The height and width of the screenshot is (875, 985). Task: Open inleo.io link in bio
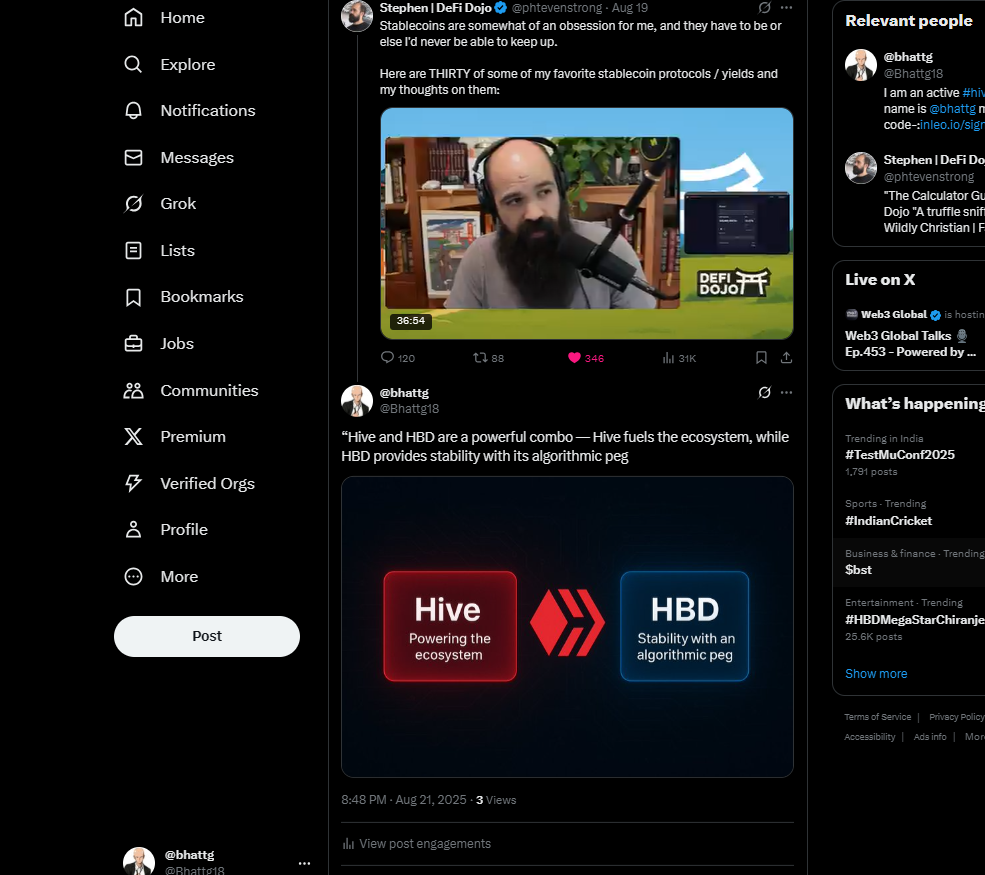click(952, 124)
